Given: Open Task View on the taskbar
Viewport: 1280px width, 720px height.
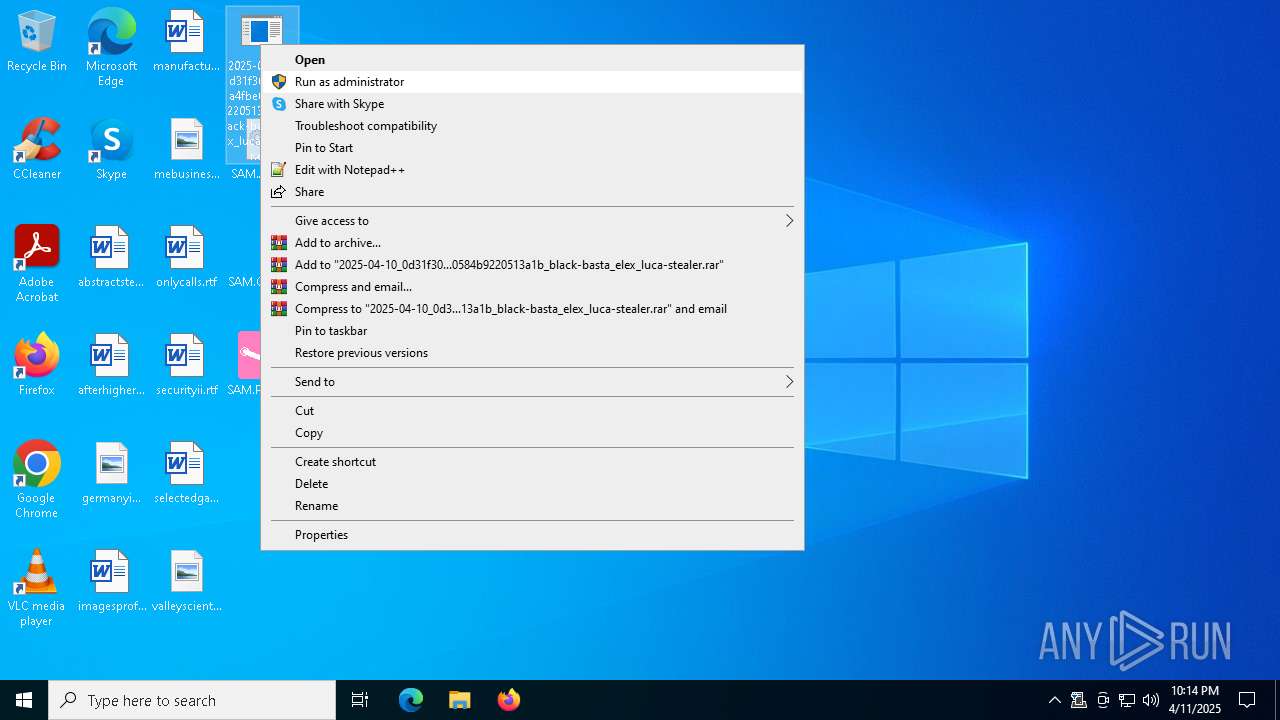Looking at the screenshot, I should pos(360,700).
